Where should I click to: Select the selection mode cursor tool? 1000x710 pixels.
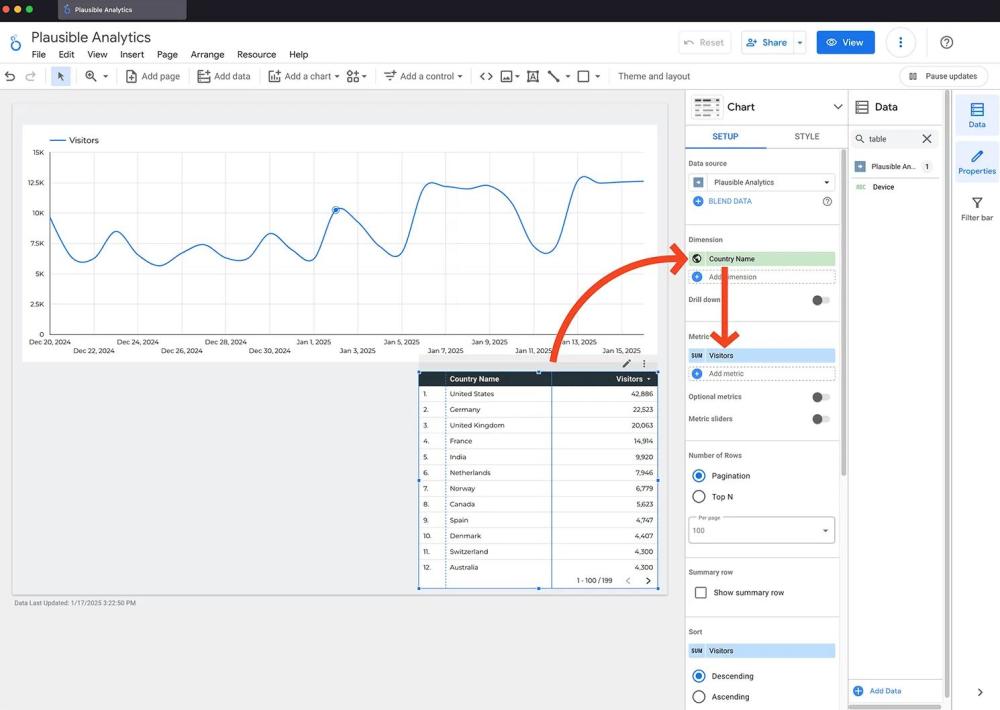[x=60, y=76]
